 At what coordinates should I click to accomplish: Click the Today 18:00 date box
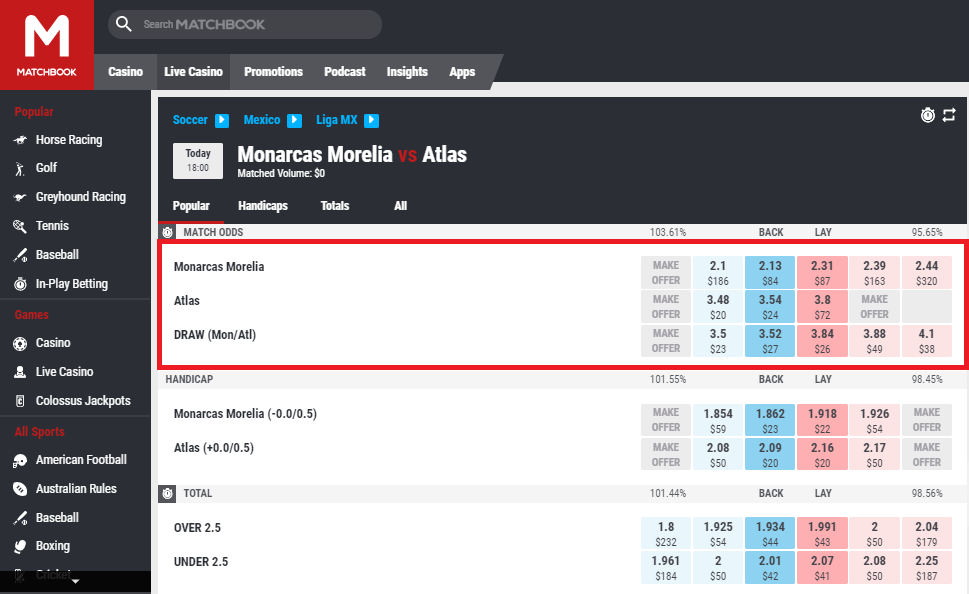coord(198,161)
